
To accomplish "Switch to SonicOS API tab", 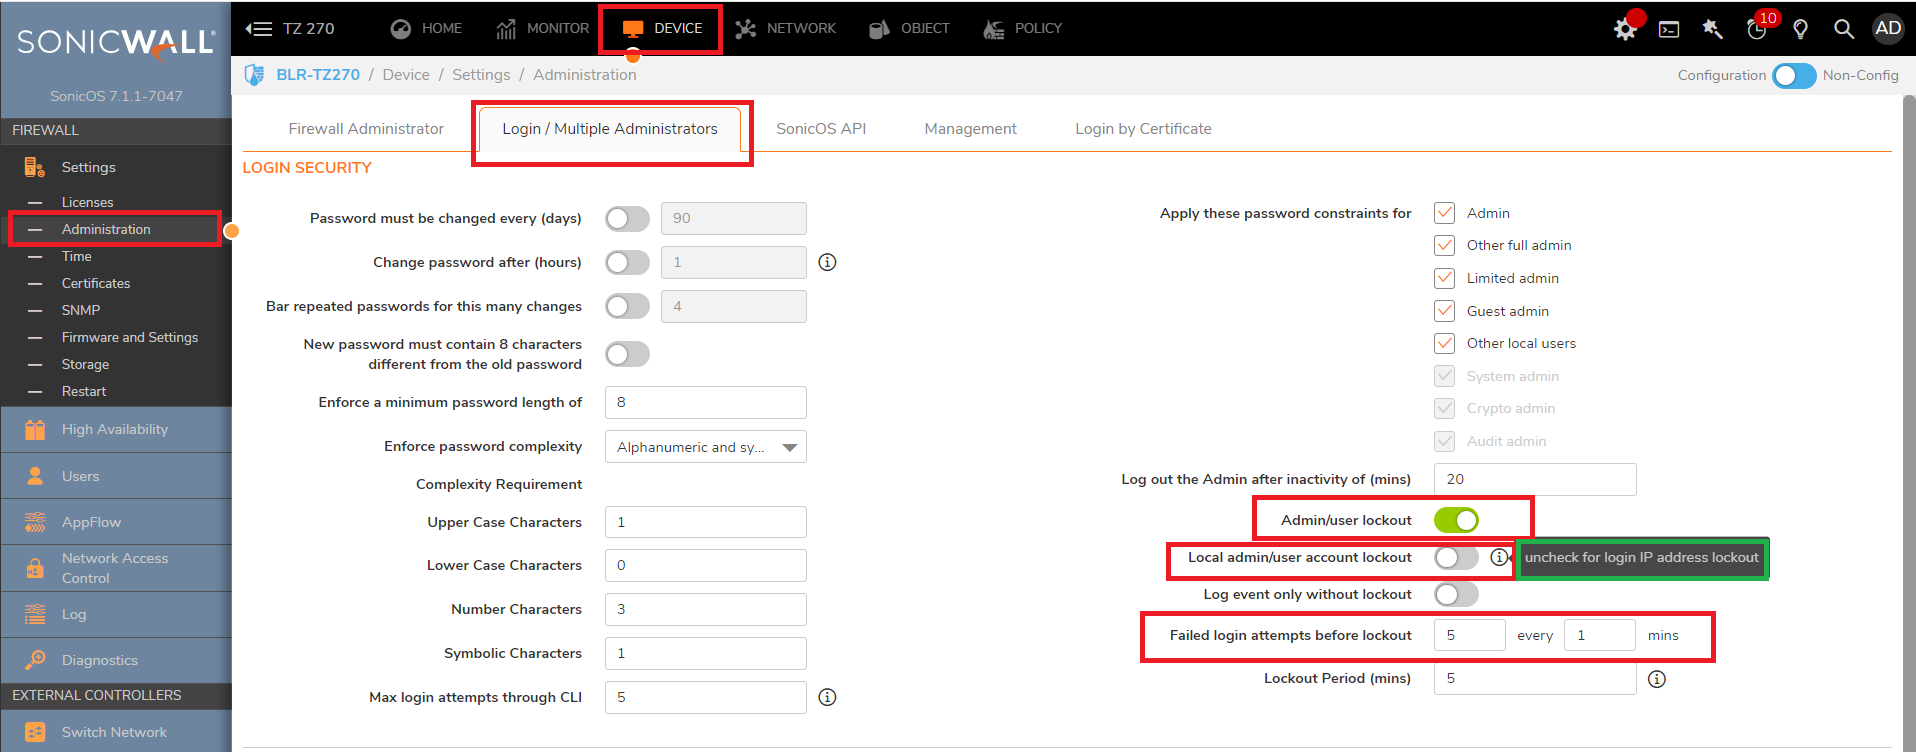I will (x=821, y=129).
